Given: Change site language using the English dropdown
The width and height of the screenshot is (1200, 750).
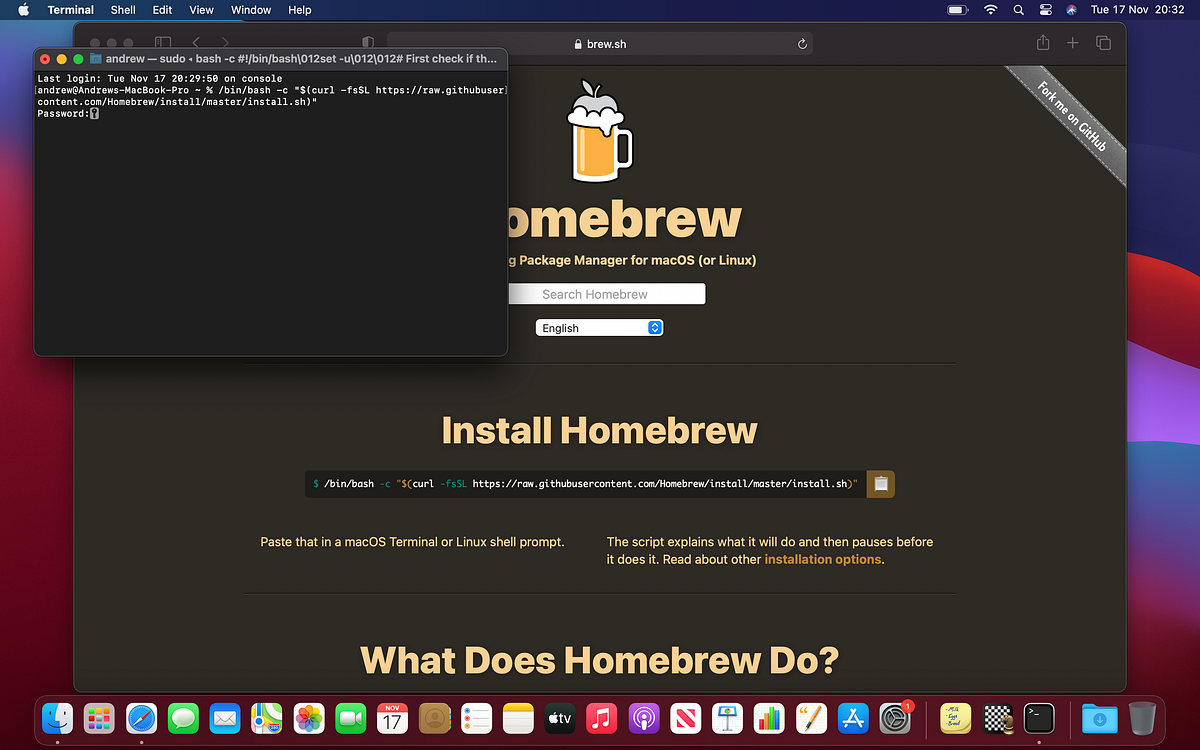Looking at the screenshot, I should tap(598, 327).
